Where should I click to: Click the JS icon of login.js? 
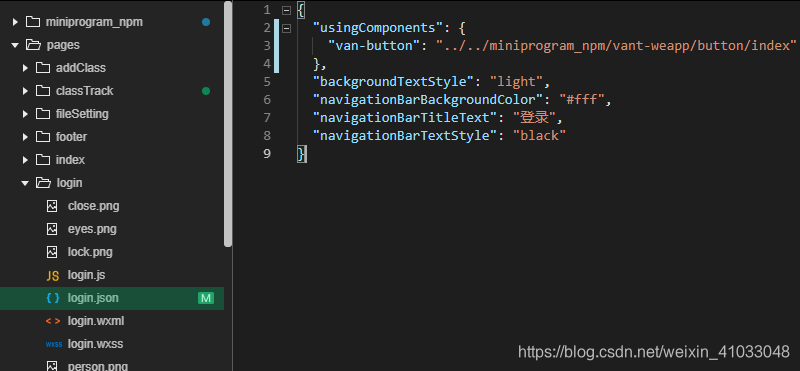(53, 276)
